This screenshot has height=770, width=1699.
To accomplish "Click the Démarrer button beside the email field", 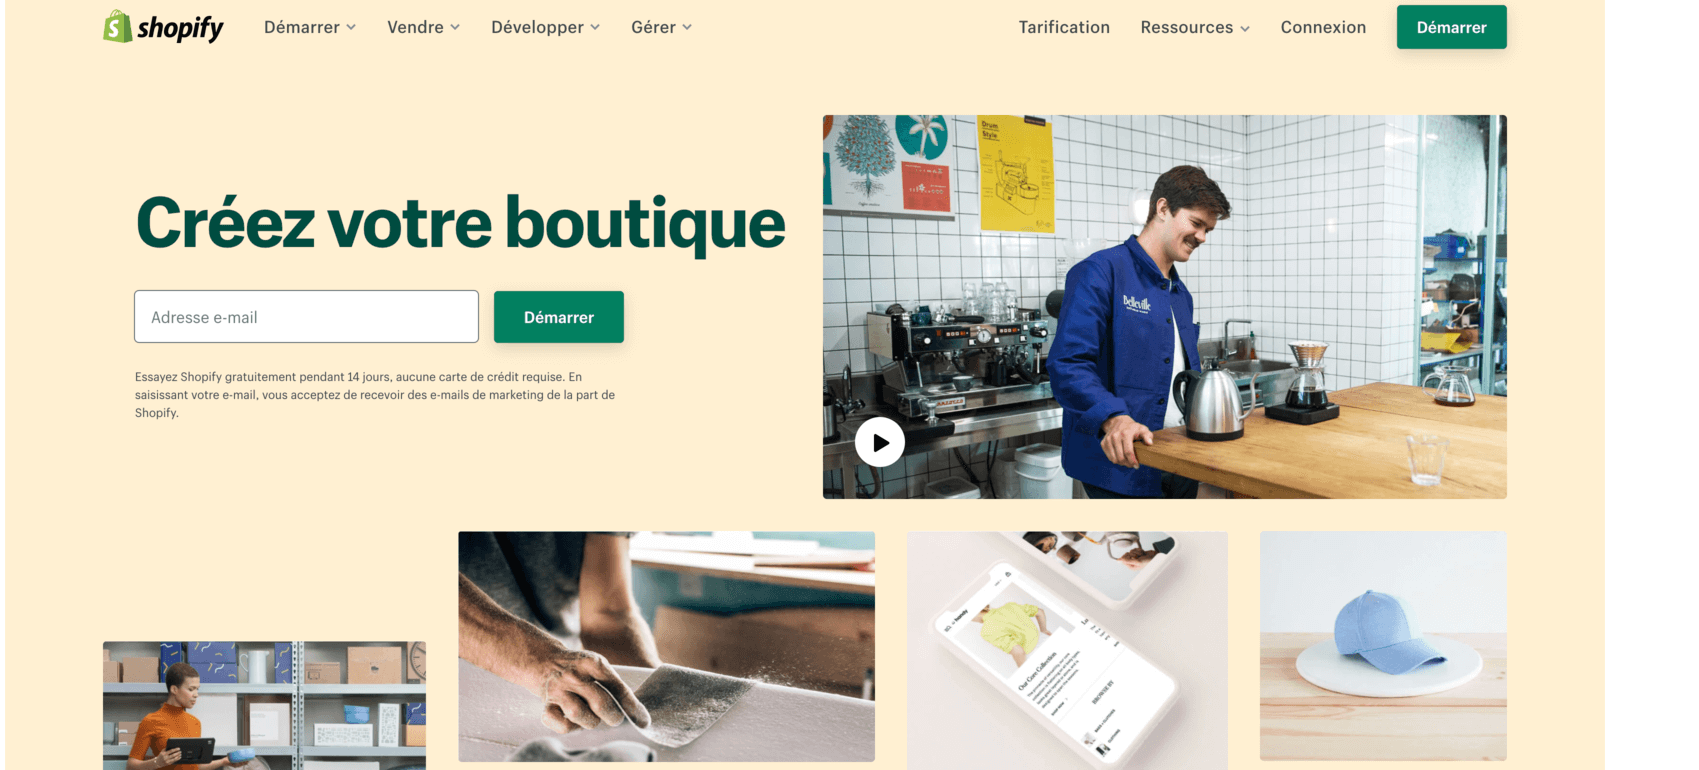I will (x=559, y=317).
